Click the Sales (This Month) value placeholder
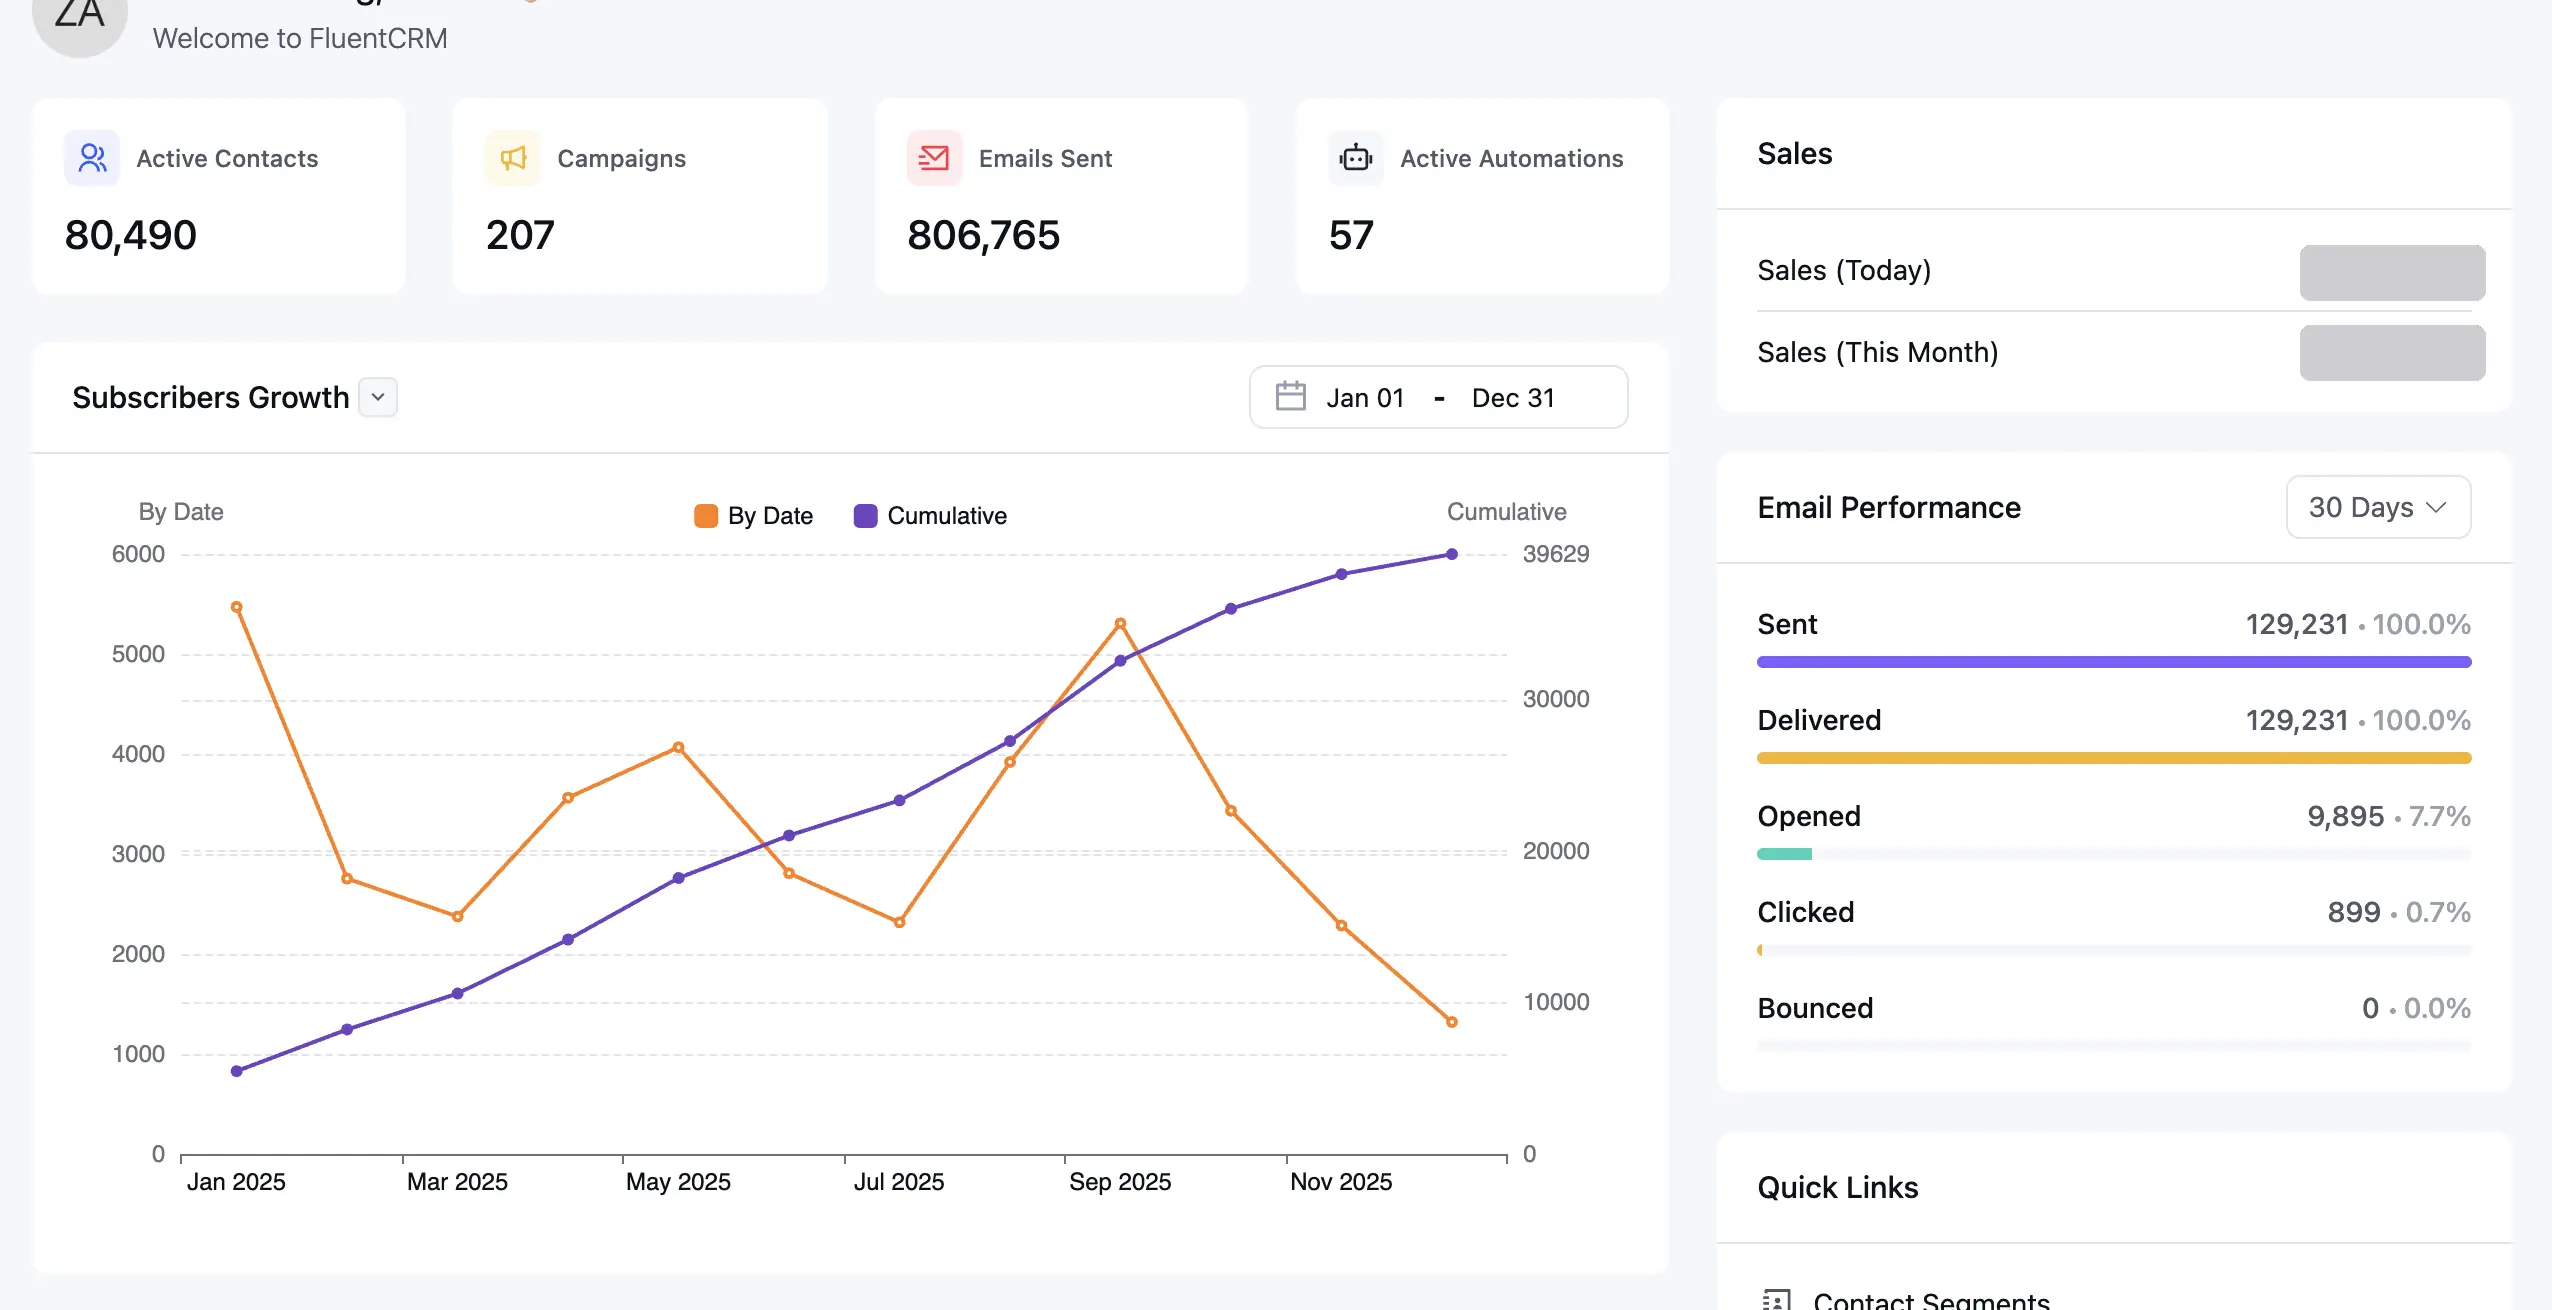The width and height of the screenshot is (2552, 1310). click(x=2392, y=352)
